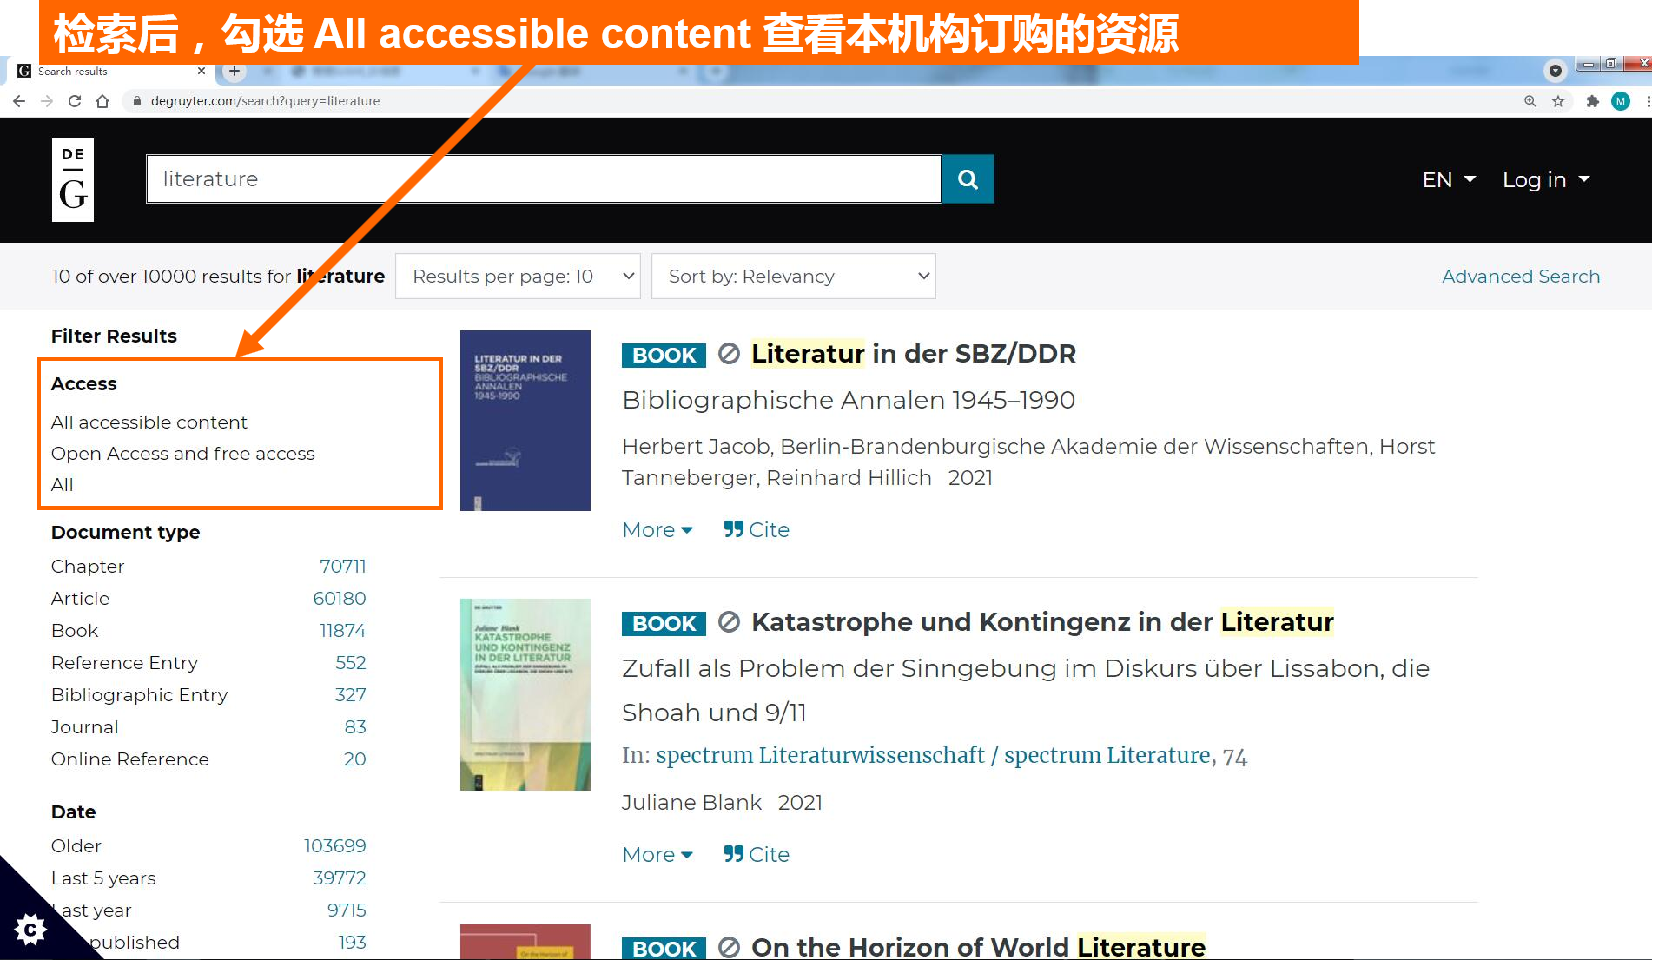This screenshot has height=961, width=1653.
Task: Expand EN language selector
Action: (x=1448, y=180)
